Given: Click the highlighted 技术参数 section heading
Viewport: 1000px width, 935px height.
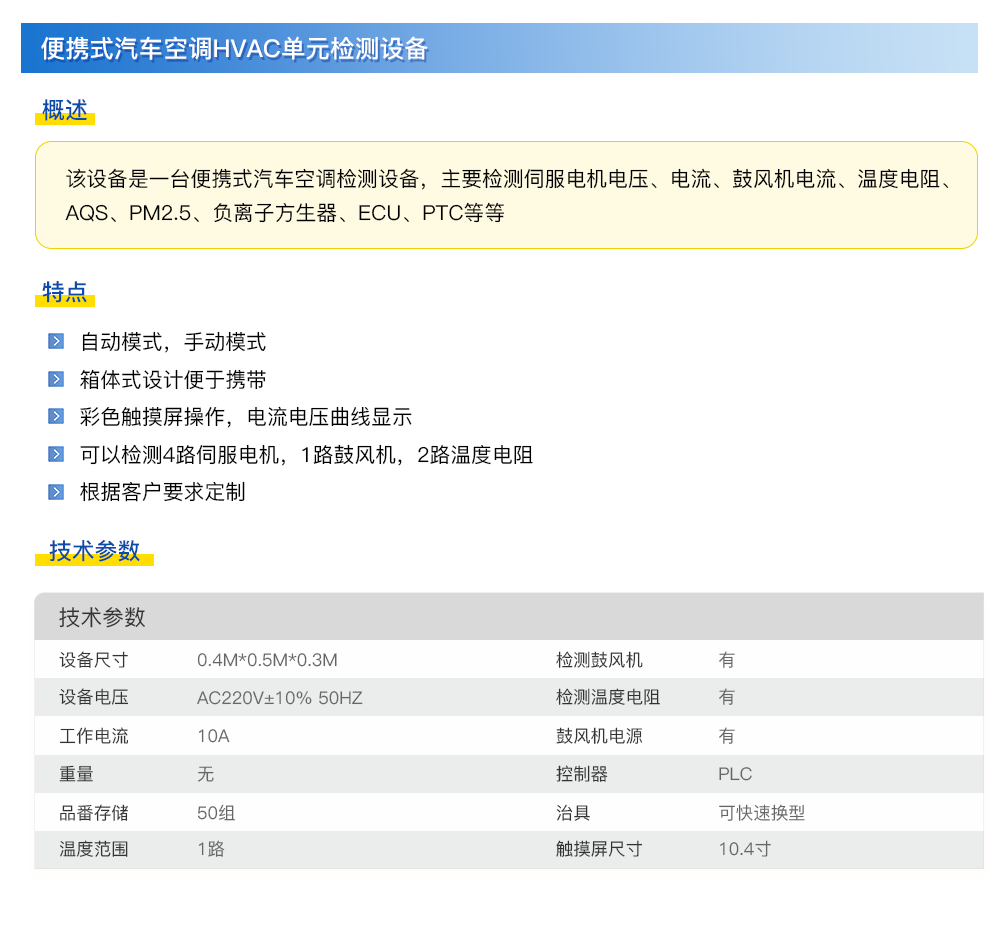Looking at the screenshot, I should [x=95, y=551].
